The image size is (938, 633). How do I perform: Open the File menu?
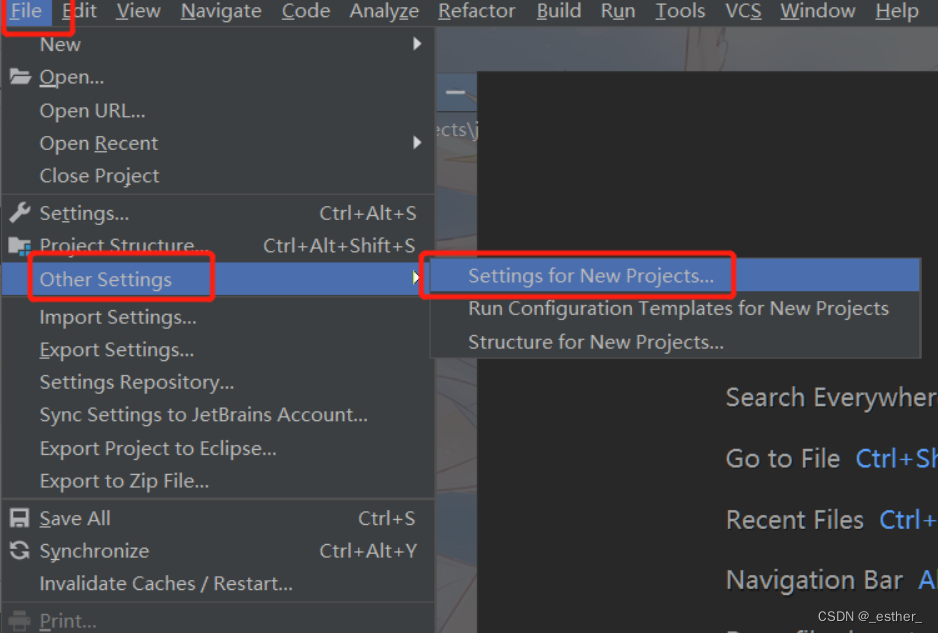(26, 11)
